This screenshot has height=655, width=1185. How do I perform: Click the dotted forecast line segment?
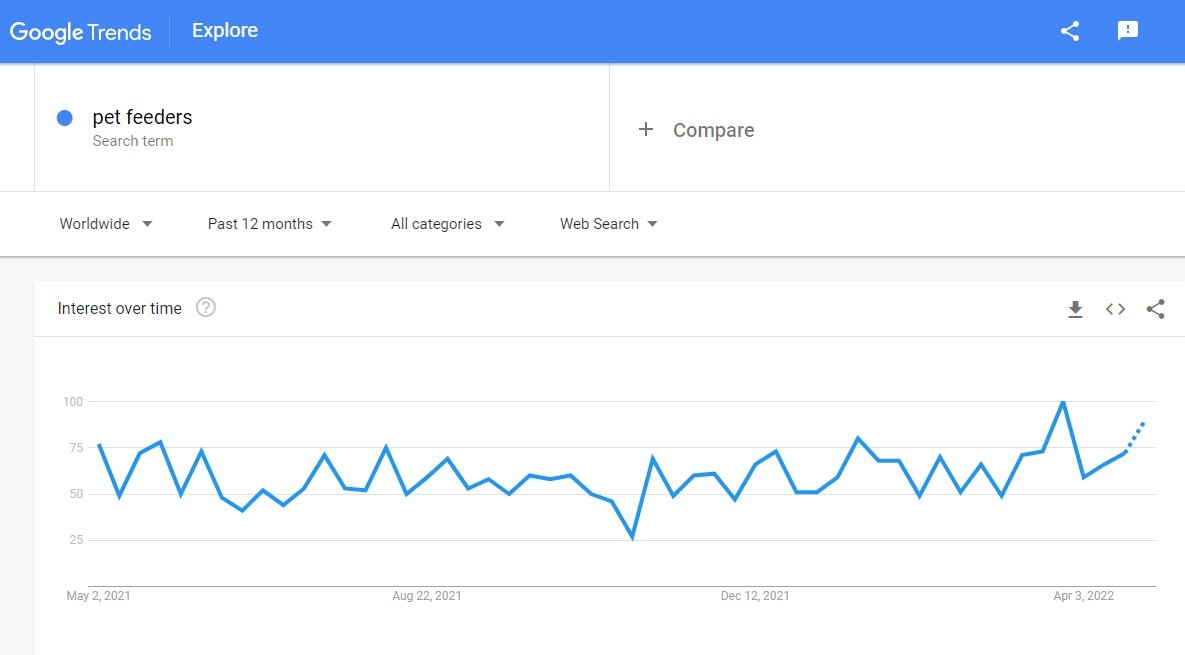click(1135, 437)
